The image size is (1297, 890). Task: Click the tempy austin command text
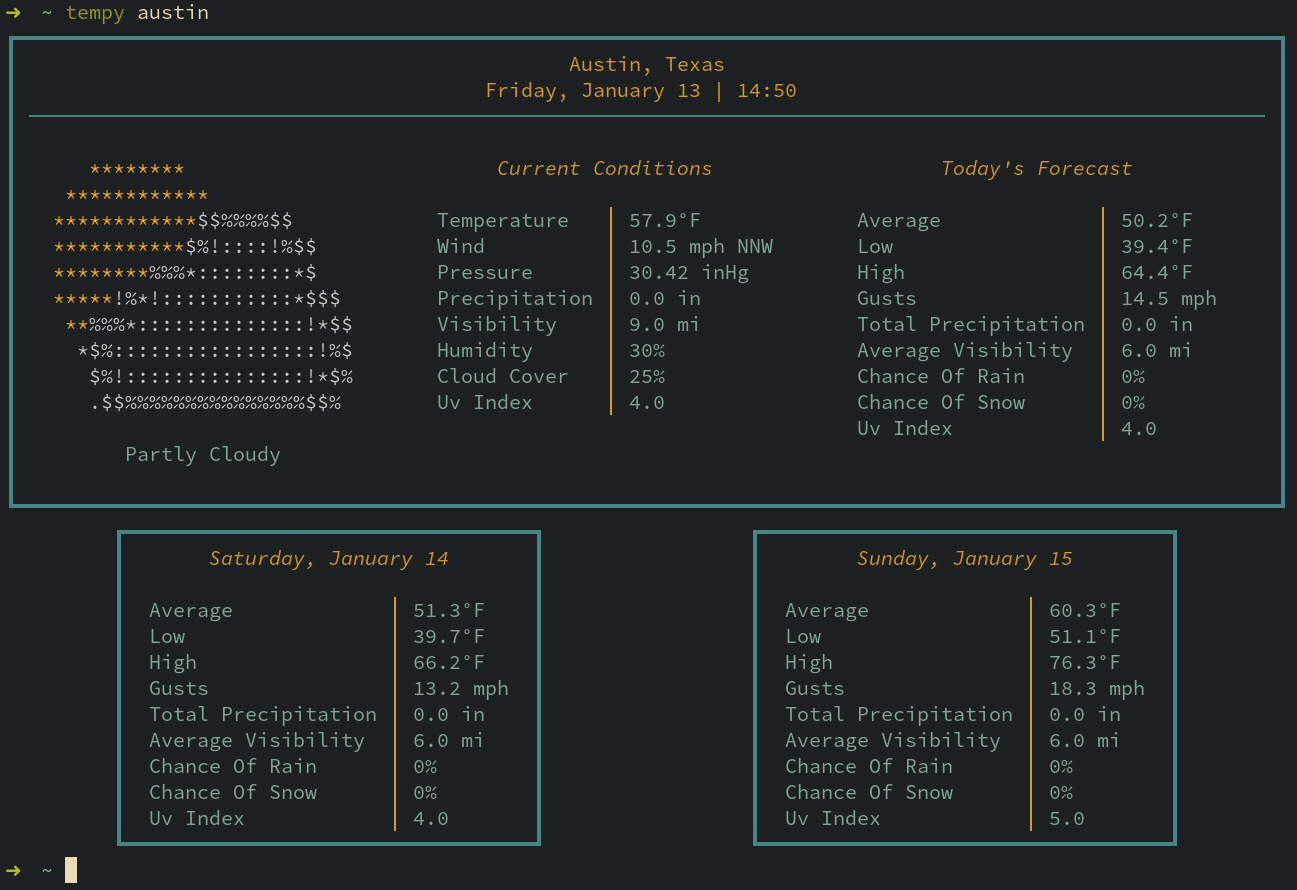pyautogui.click(x=137, y=13)
